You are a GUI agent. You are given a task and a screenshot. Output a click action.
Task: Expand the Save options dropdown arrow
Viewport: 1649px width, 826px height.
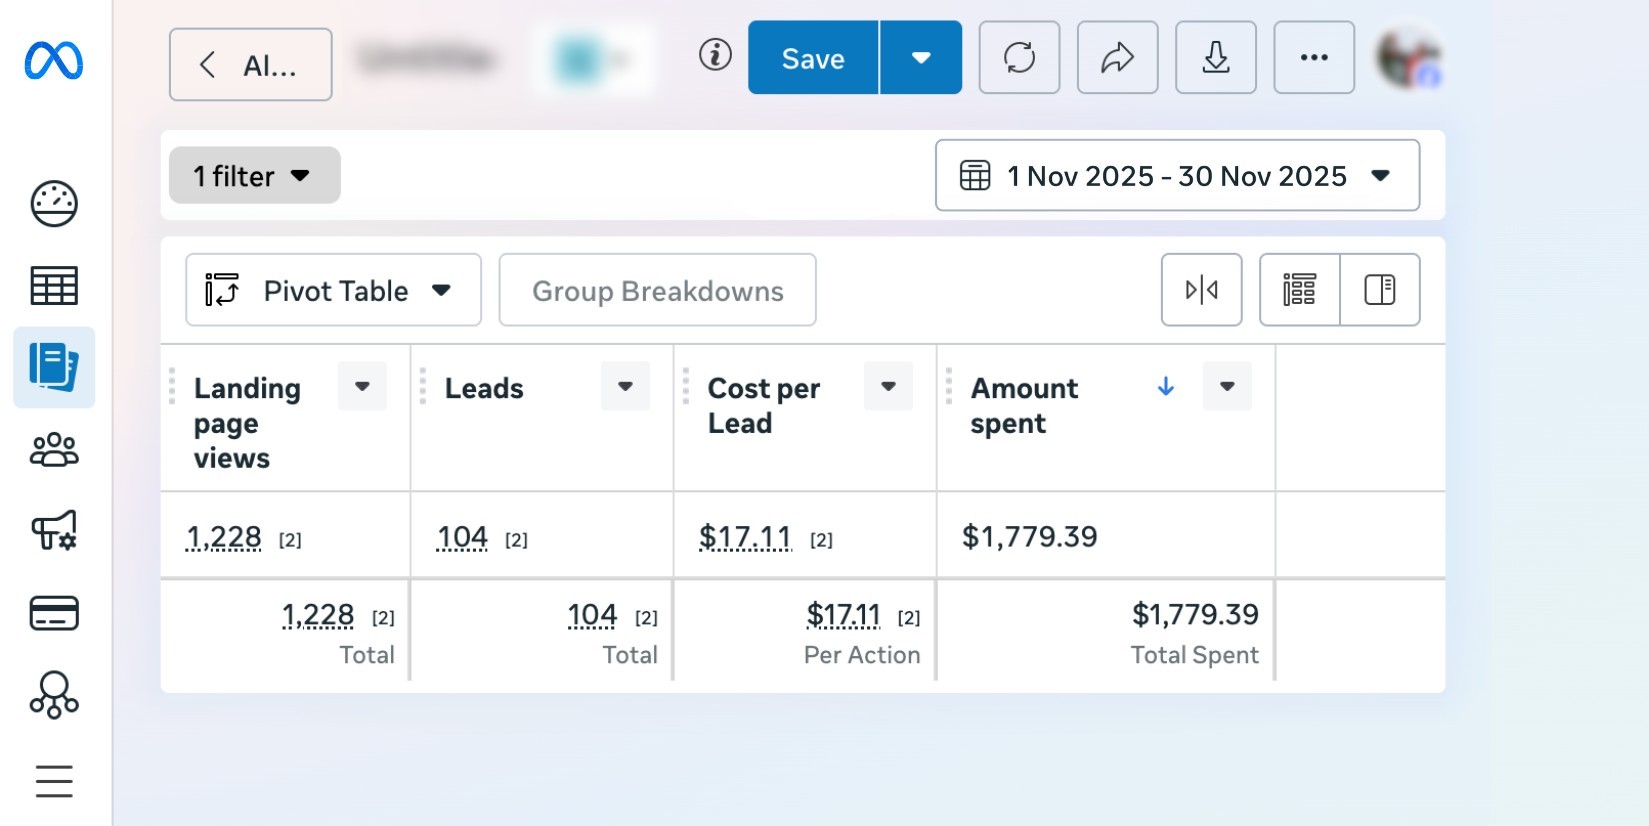[921, 58]
